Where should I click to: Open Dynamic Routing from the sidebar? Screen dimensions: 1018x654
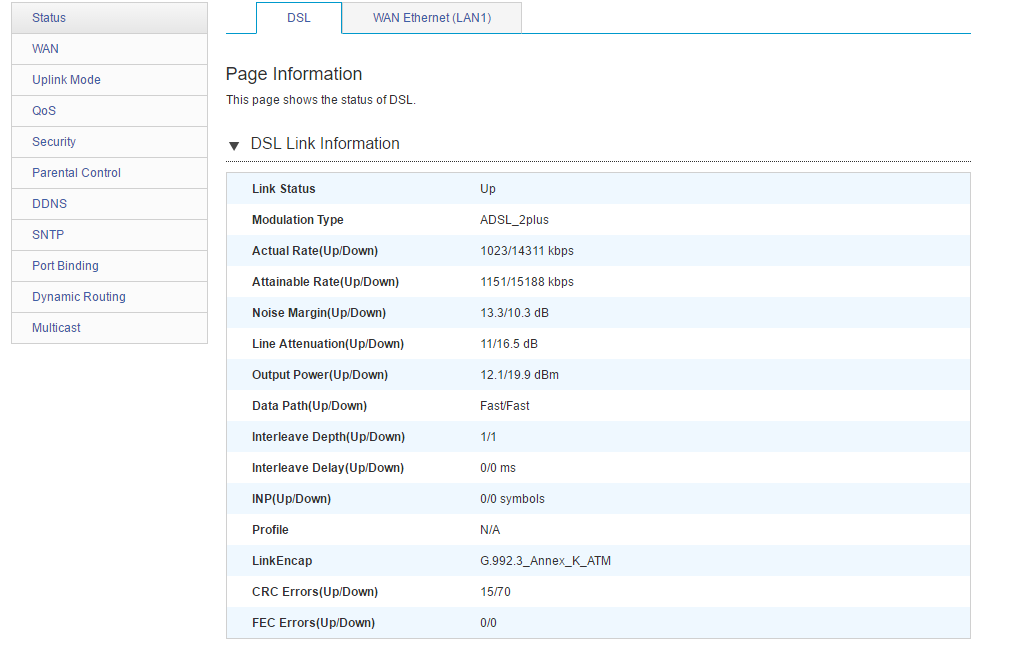pos(79,297)
